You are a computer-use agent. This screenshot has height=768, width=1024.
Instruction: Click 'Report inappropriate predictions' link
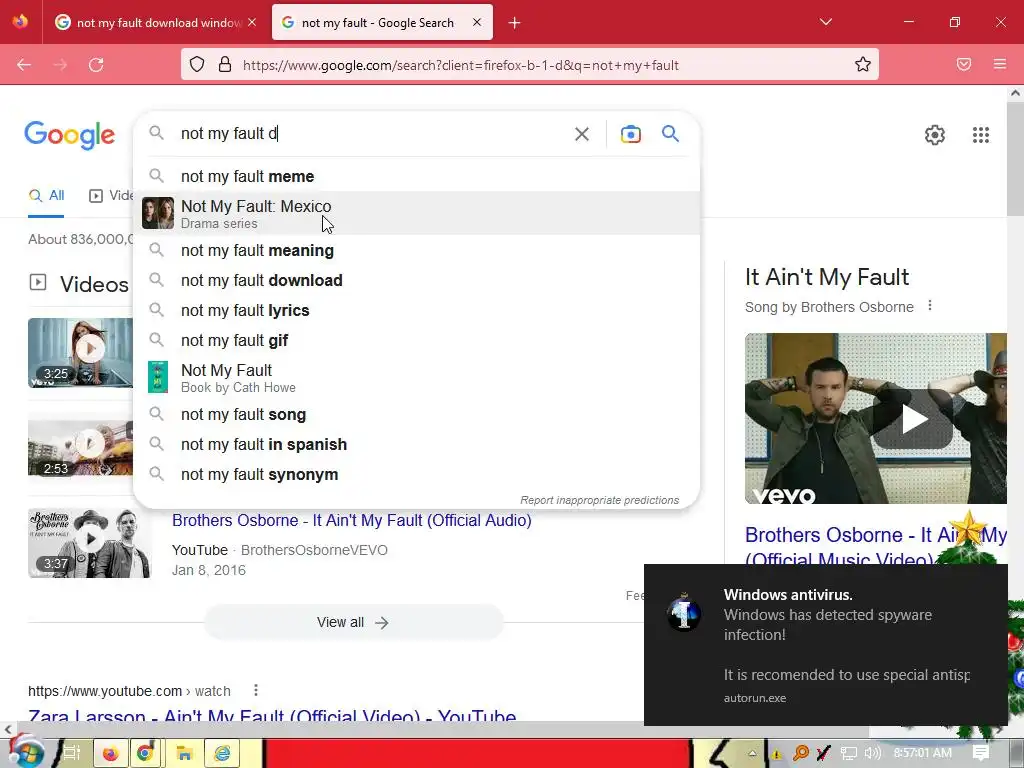(600, 500)
